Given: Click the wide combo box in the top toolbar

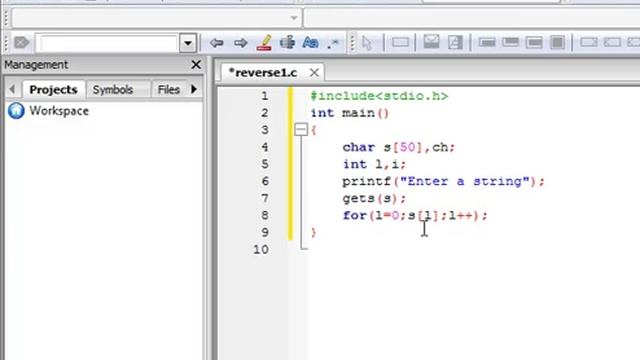Looking at the screenshot, I should click(157, 18).
